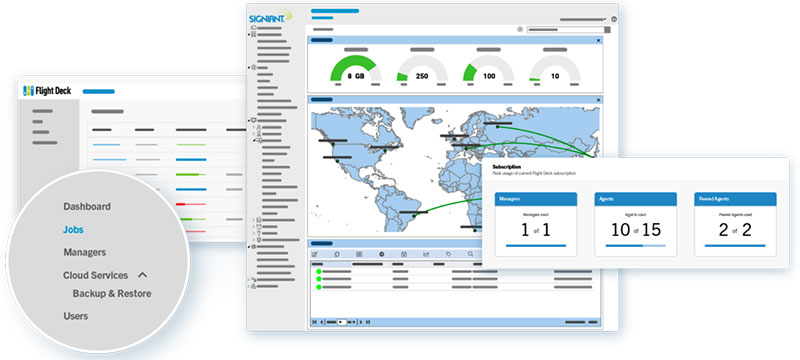Click the edit pencil icon in job toolbar
The width and height of the screenshot is (800, 360).
pos(315,254)
